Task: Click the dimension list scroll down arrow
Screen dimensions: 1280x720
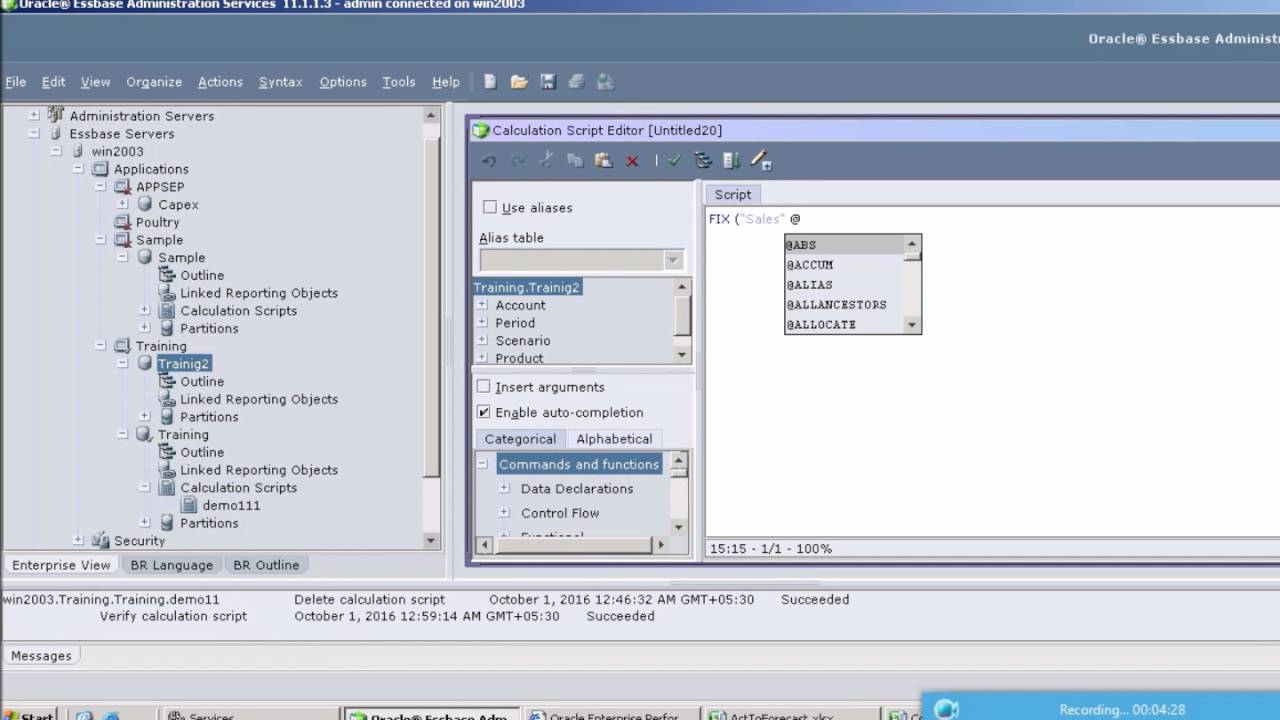Action: click(682, 354)
